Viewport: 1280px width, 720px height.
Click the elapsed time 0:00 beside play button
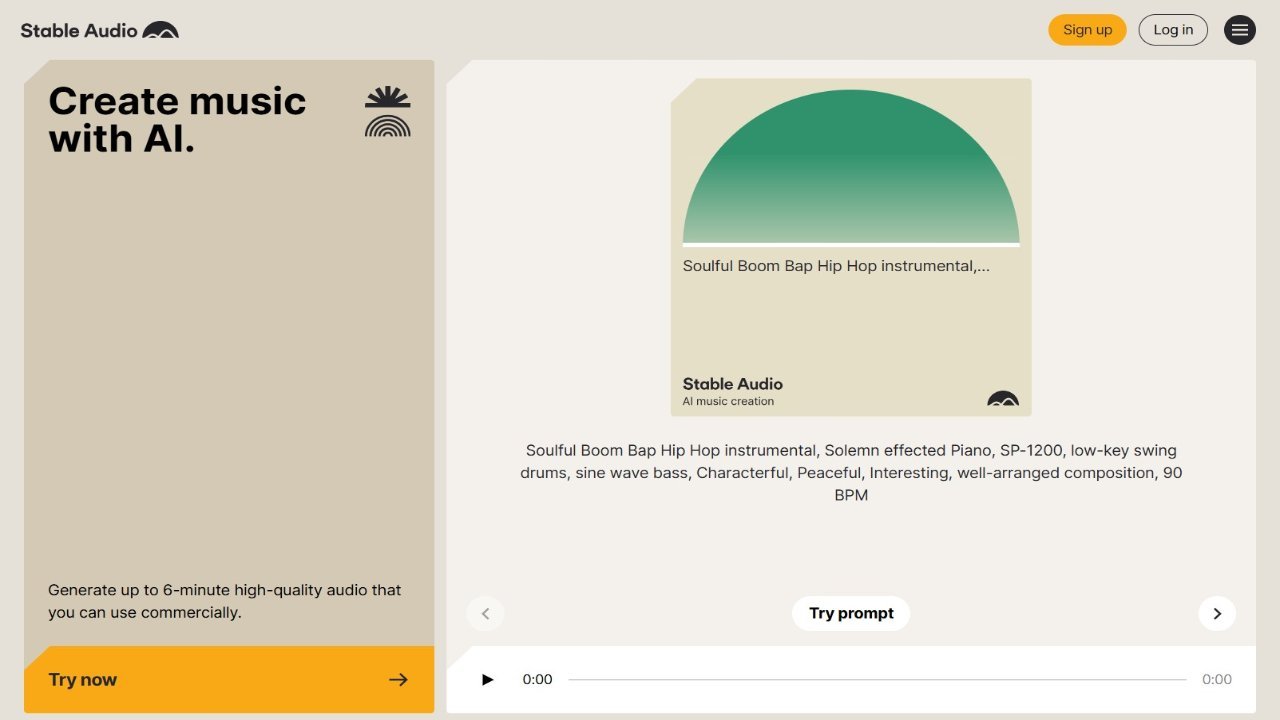[537, 680]
